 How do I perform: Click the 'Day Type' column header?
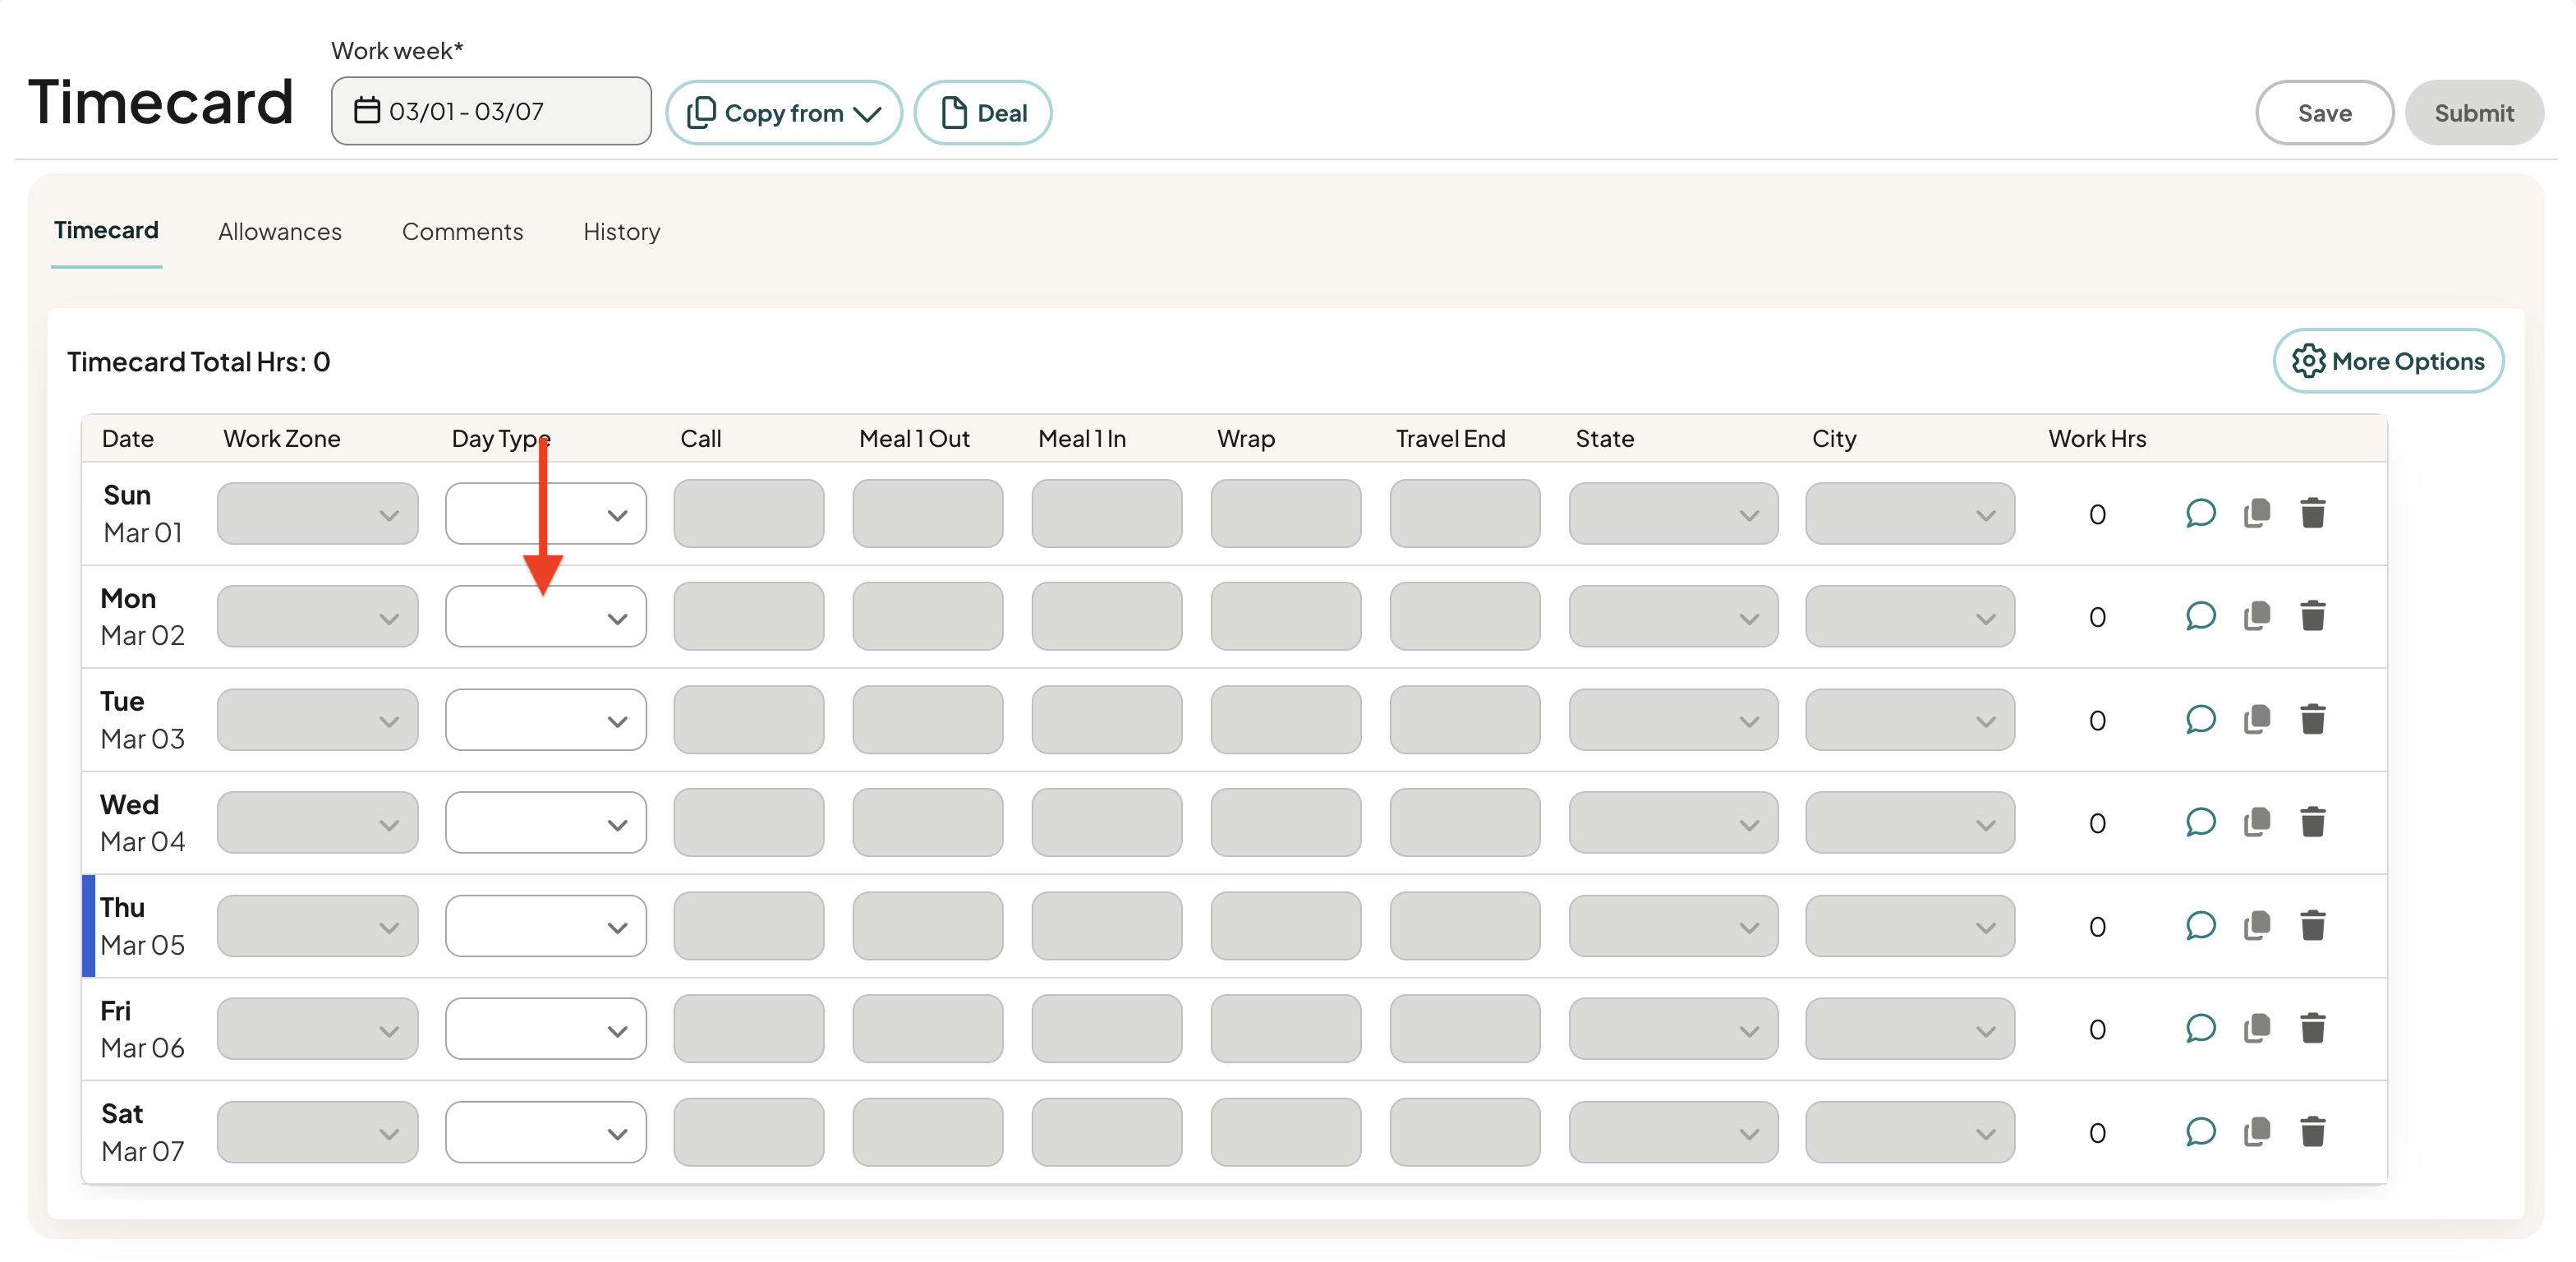point(501,439)
